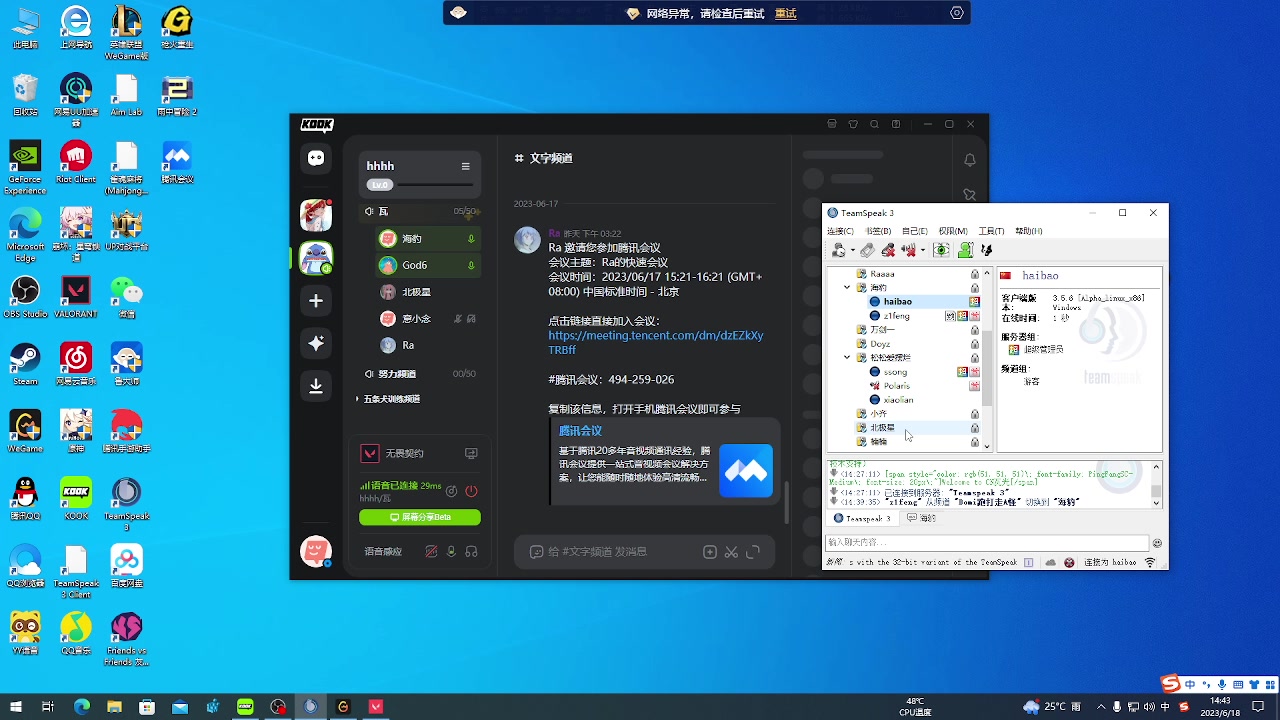Image resolution: width=1280 pixels, height=720 pixels.
Task: Open settings gear on top banner
Action: tap(957, 13)
